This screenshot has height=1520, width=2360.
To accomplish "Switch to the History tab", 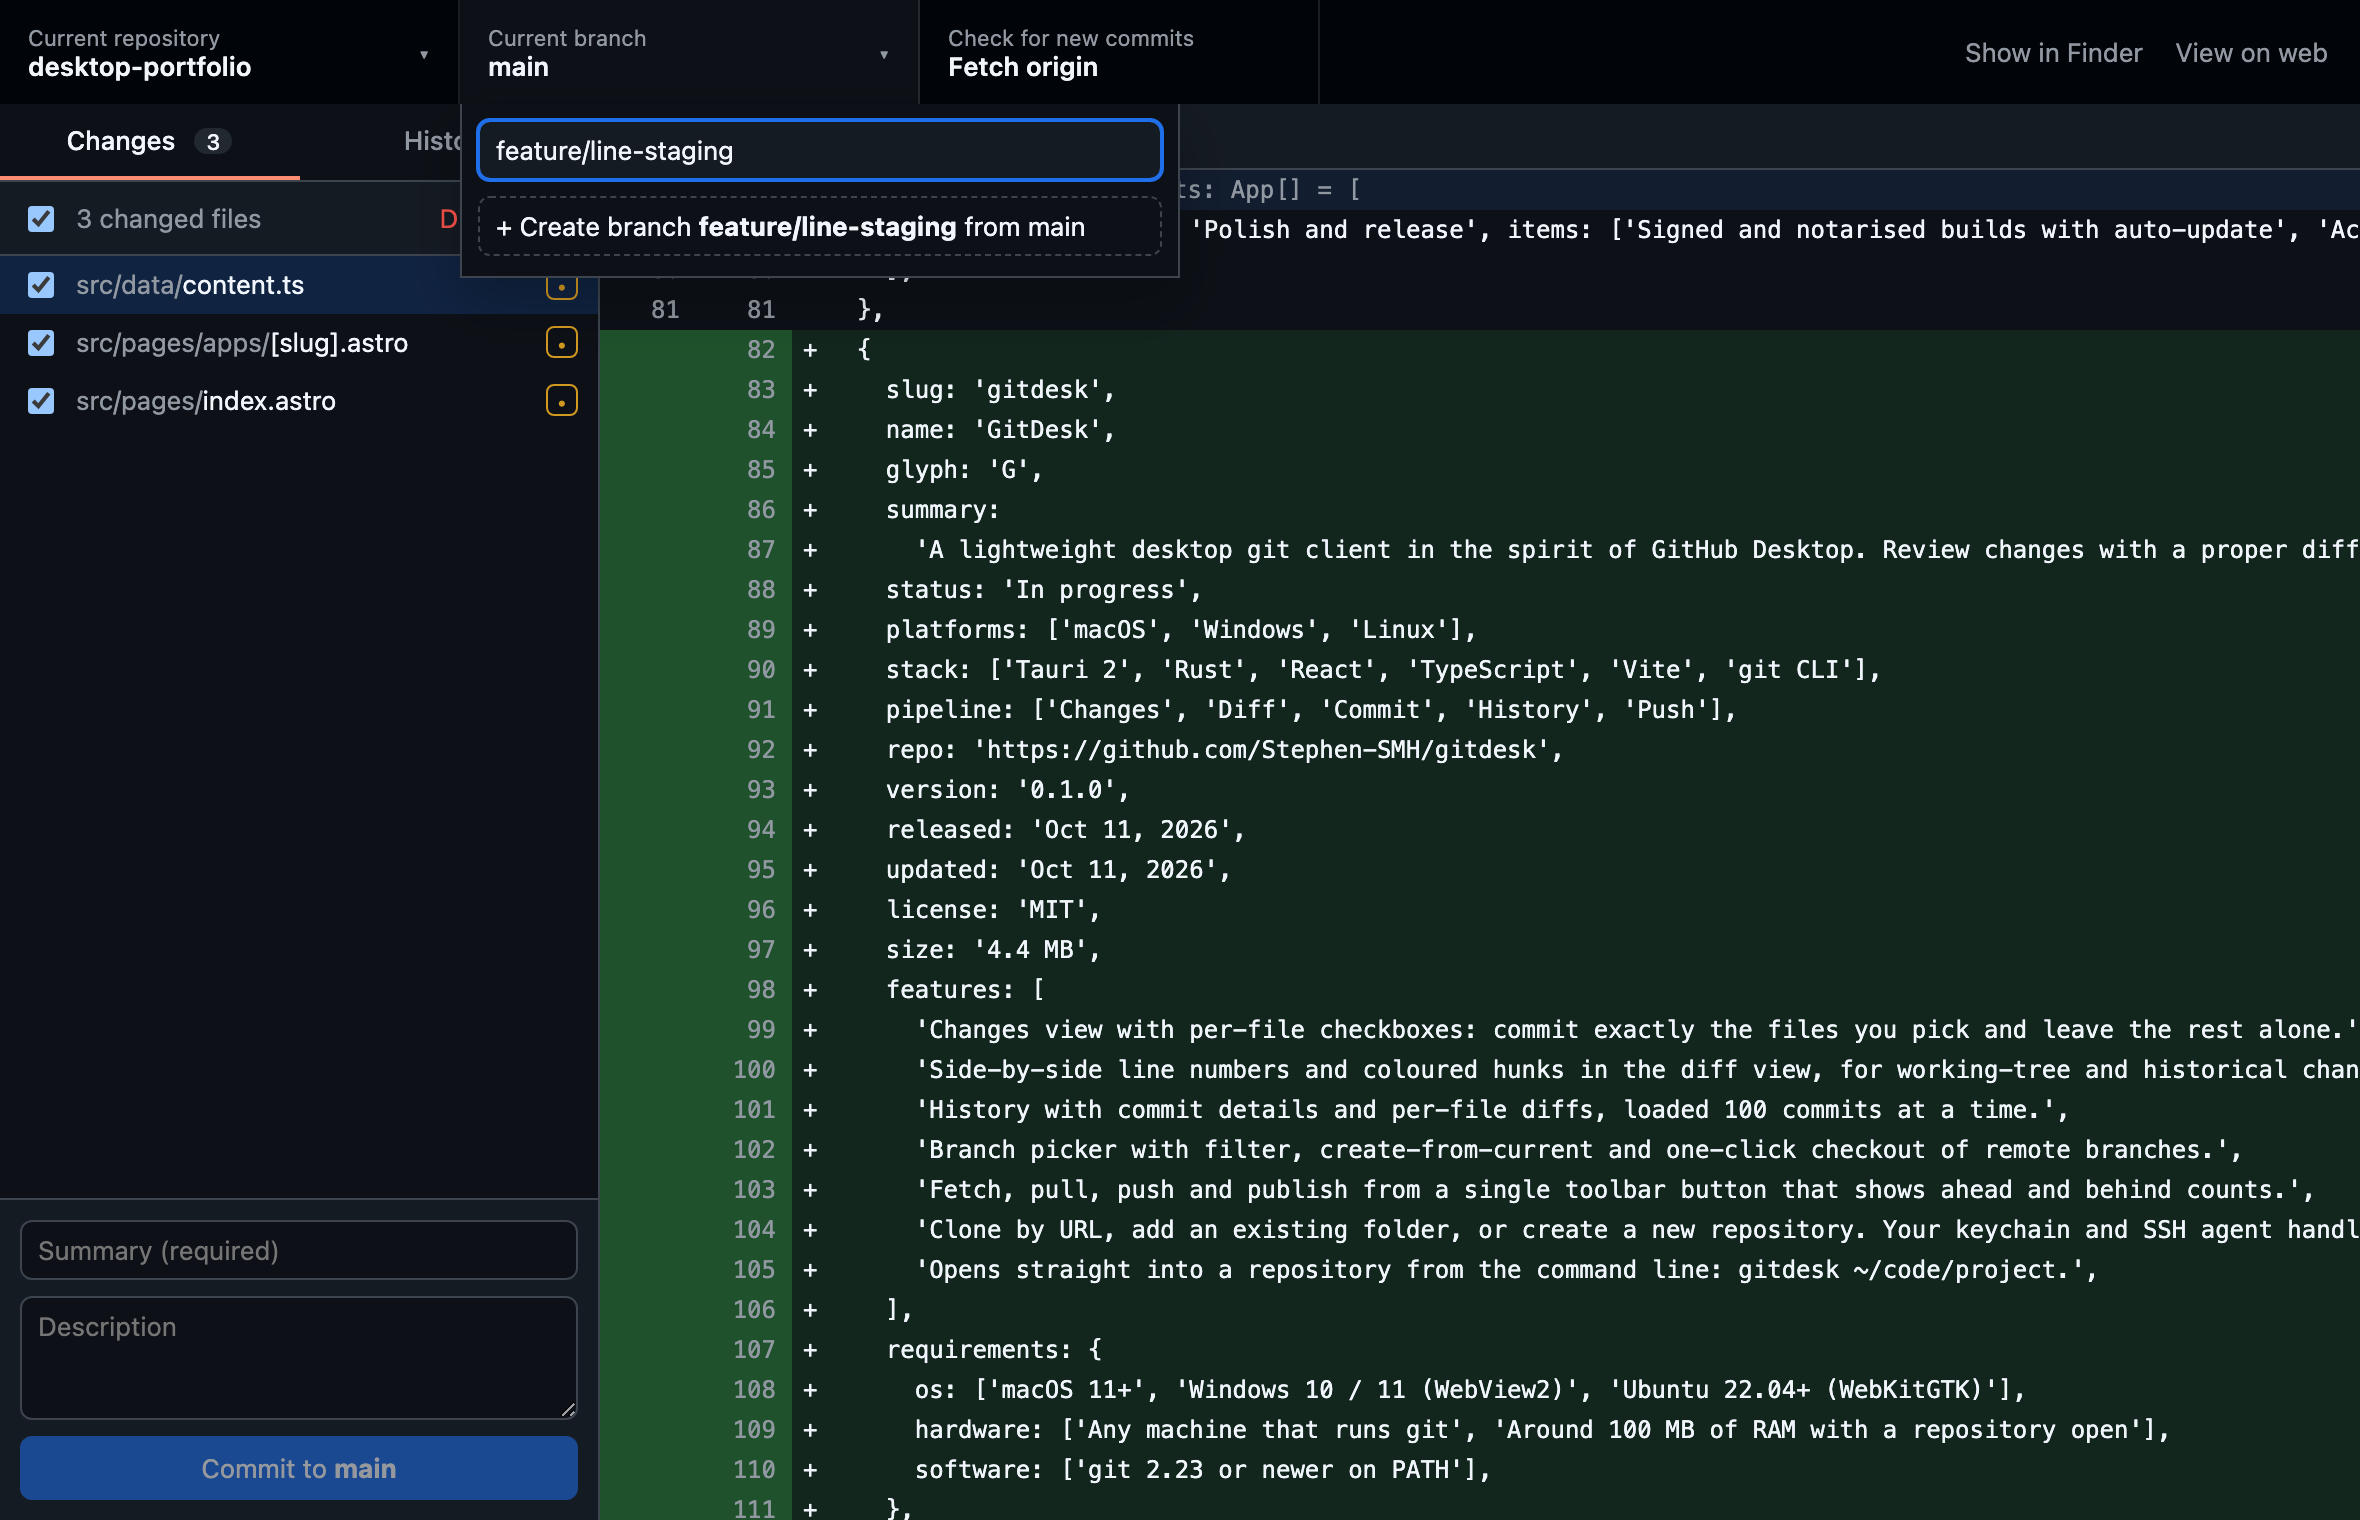I will (432, 141).
